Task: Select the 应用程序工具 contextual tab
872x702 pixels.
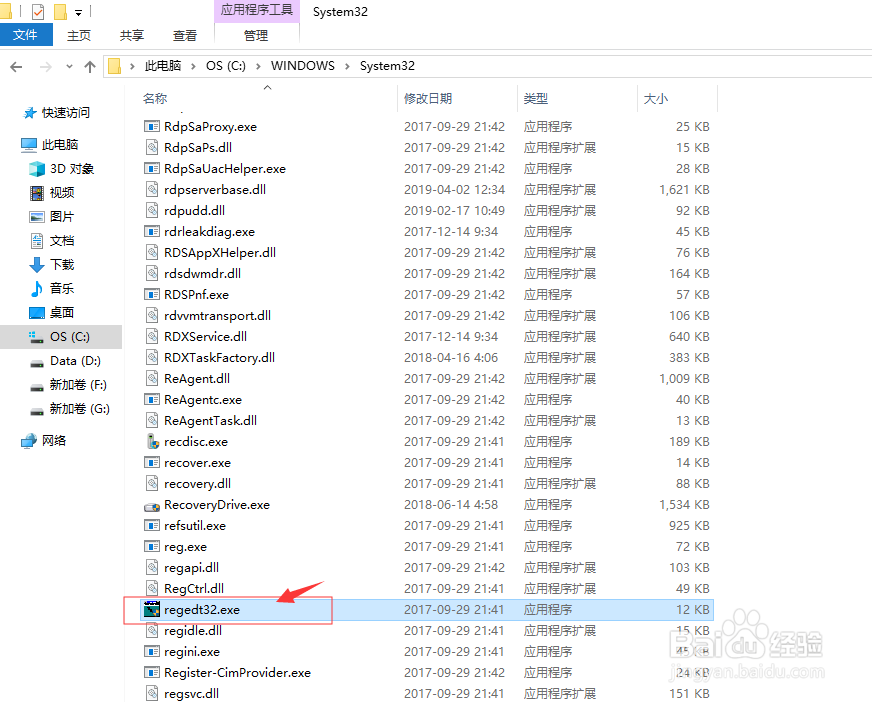Action: [x=256, y=11]
